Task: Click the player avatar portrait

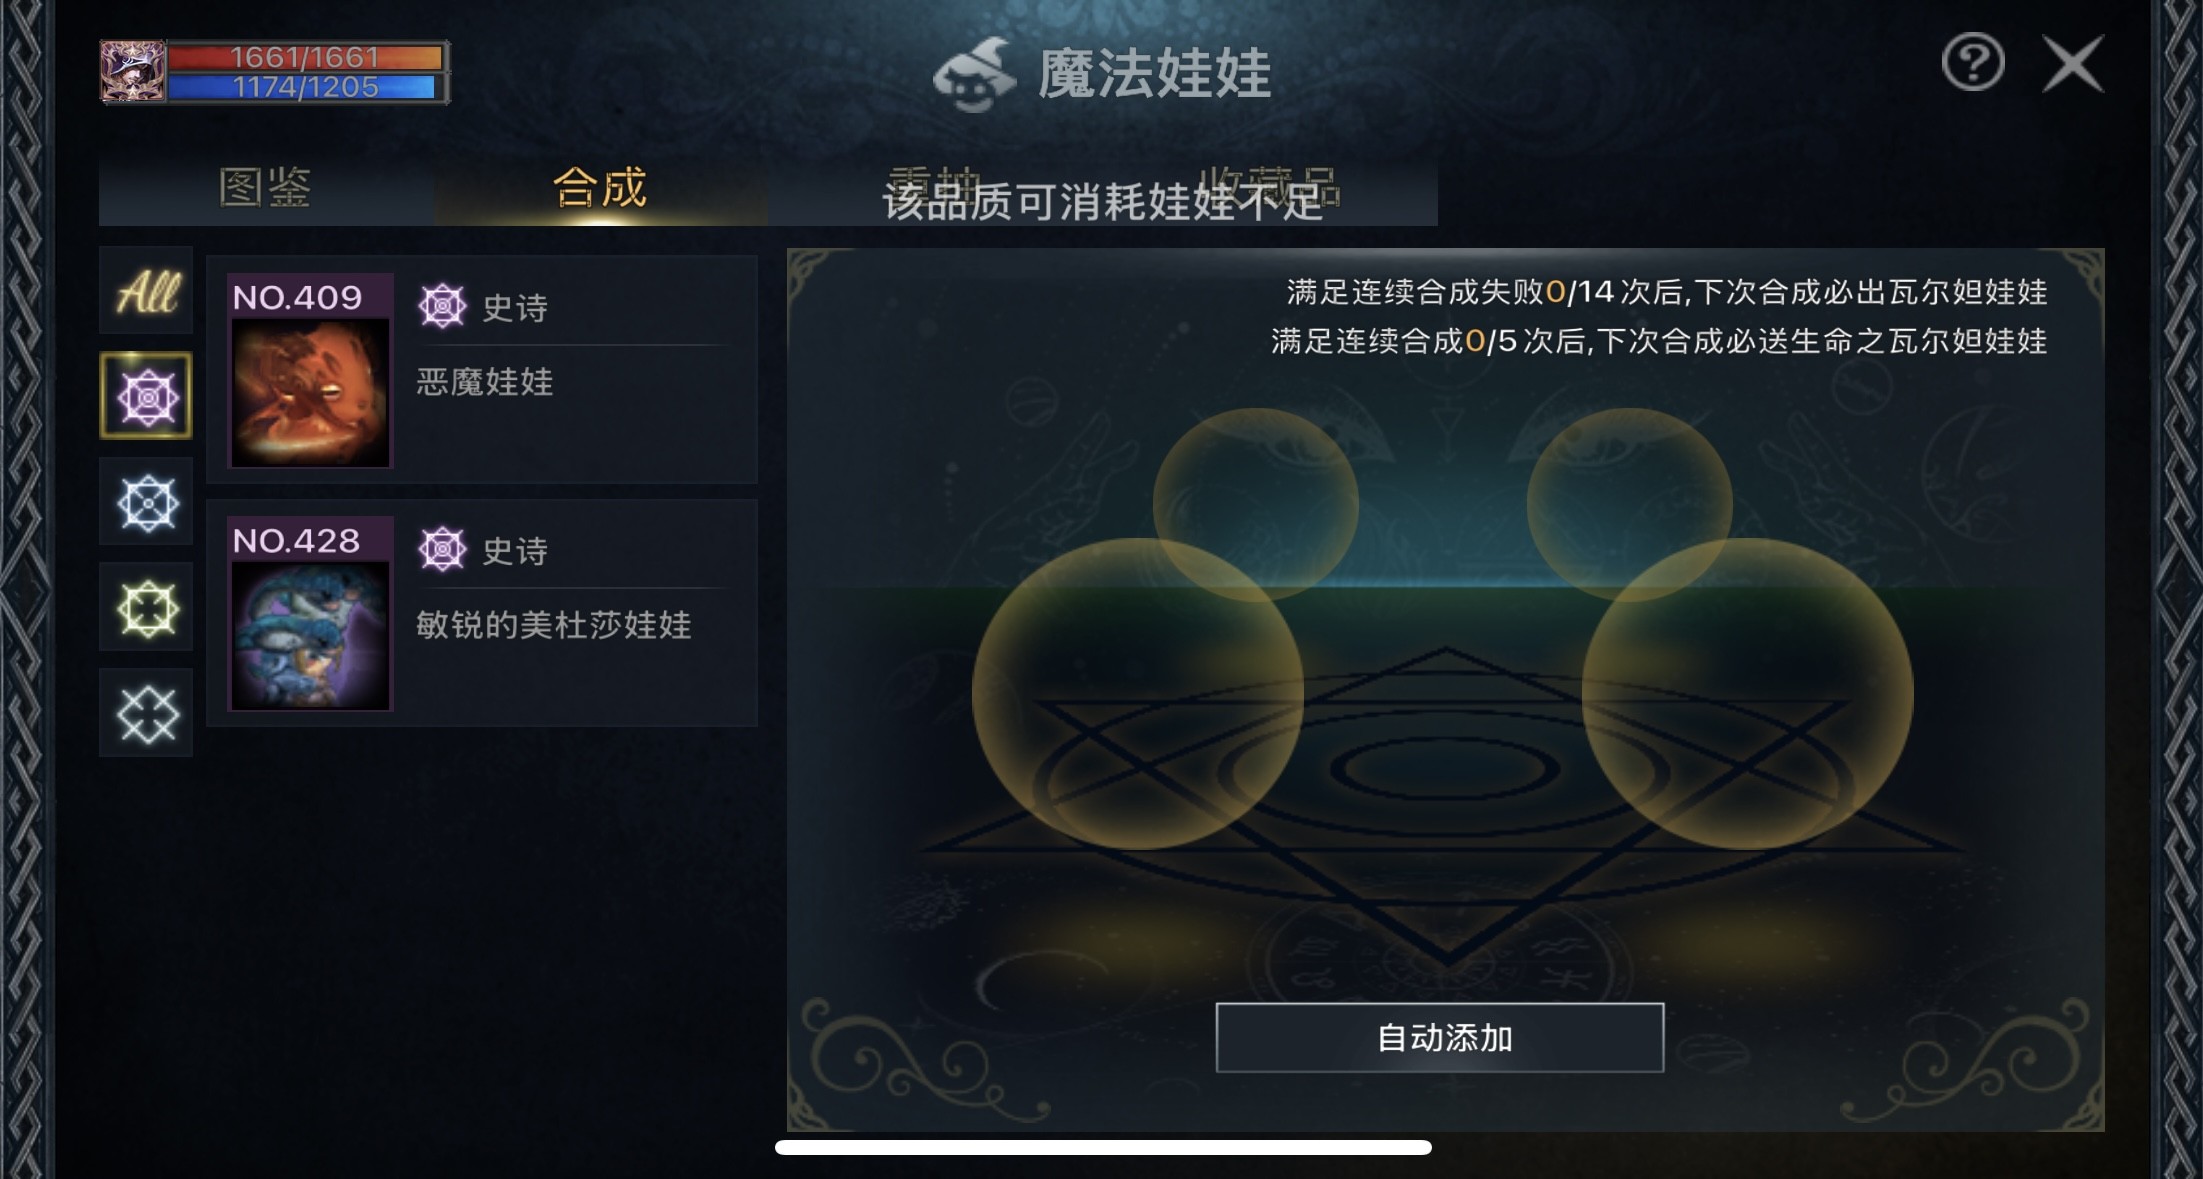Action: point(133,71)
